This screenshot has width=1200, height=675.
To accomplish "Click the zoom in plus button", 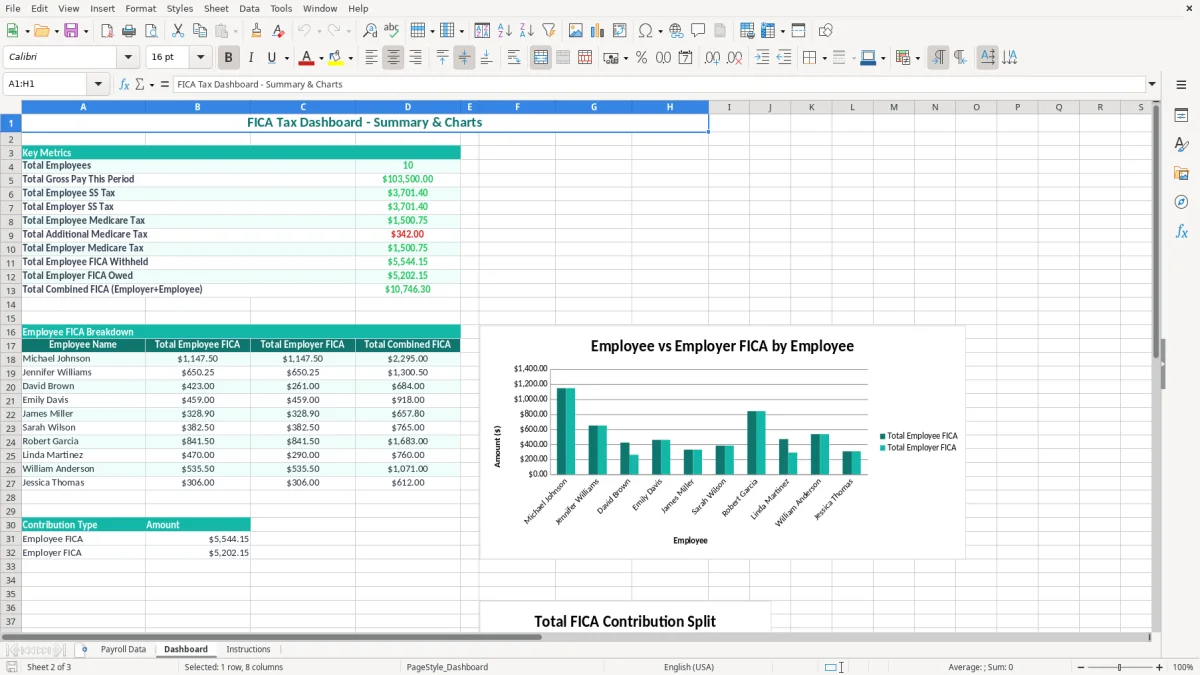I will [x=1159, y=667].
